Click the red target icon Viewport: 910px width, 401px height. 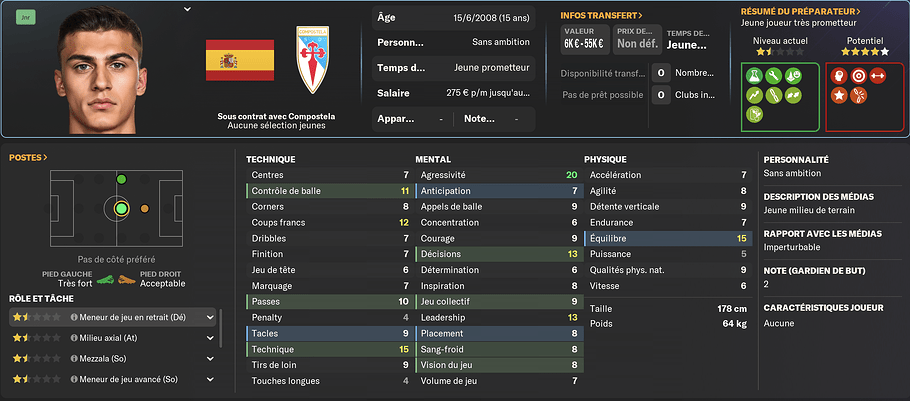[x=858, y=76]
